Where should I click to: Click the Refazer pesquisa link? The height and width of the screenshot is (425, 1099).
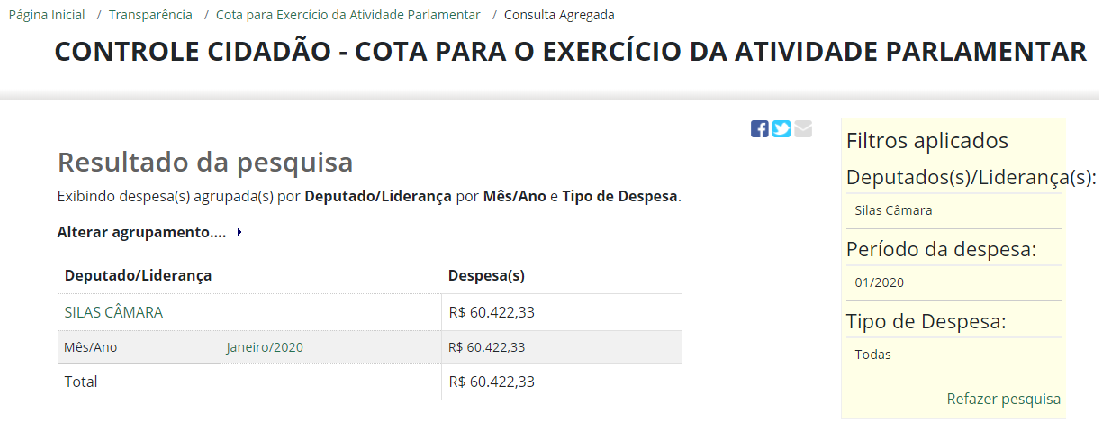(1004, 399)
